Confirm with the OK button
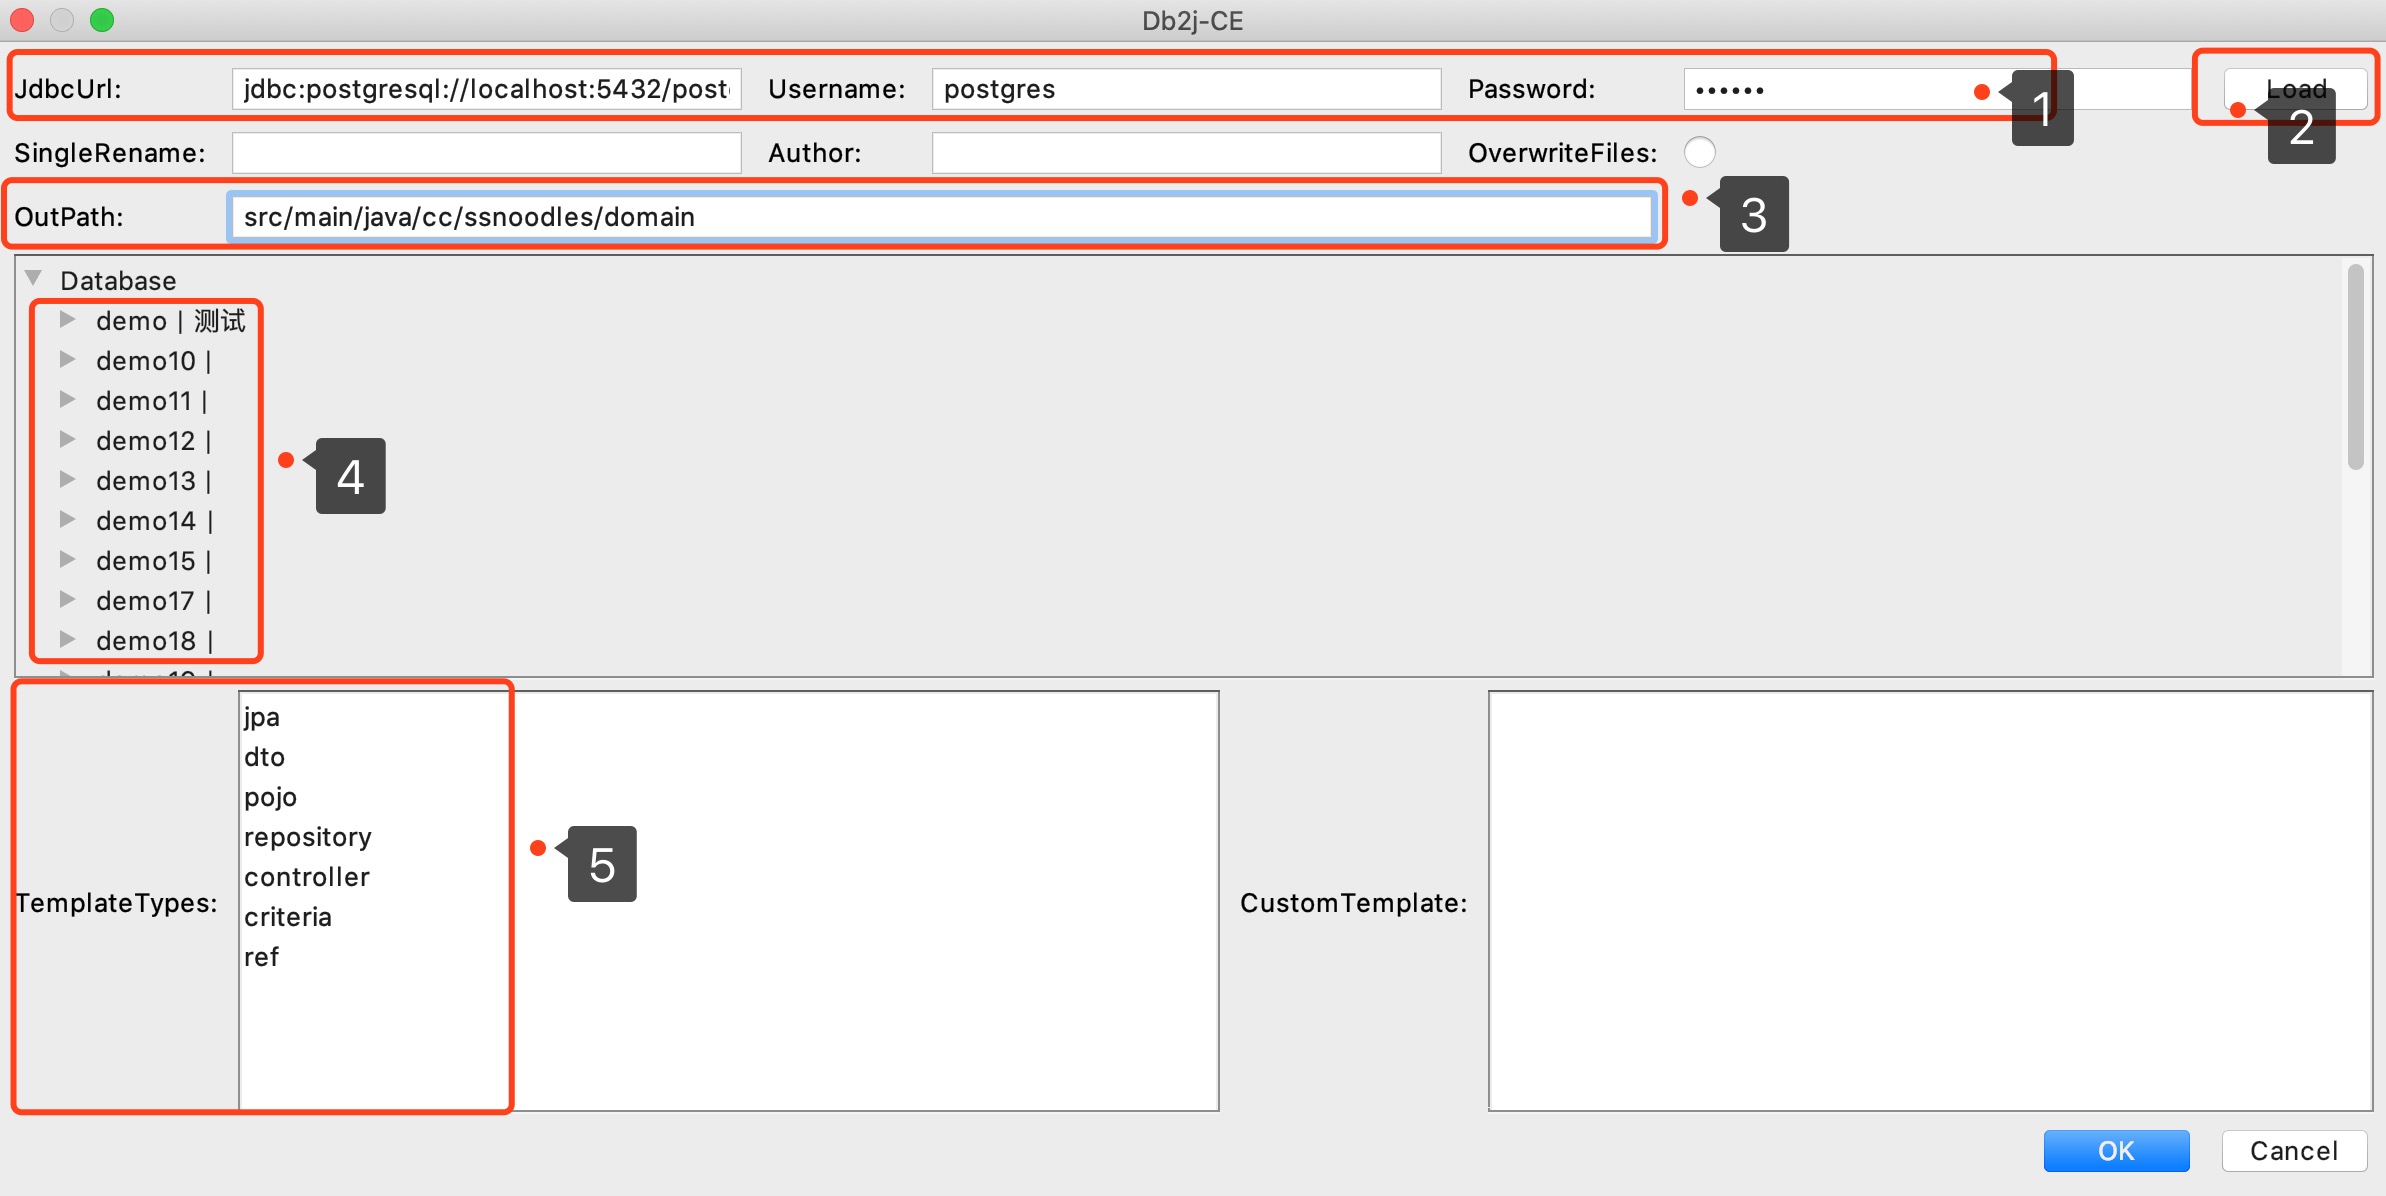 [x=2115, y=1151]
